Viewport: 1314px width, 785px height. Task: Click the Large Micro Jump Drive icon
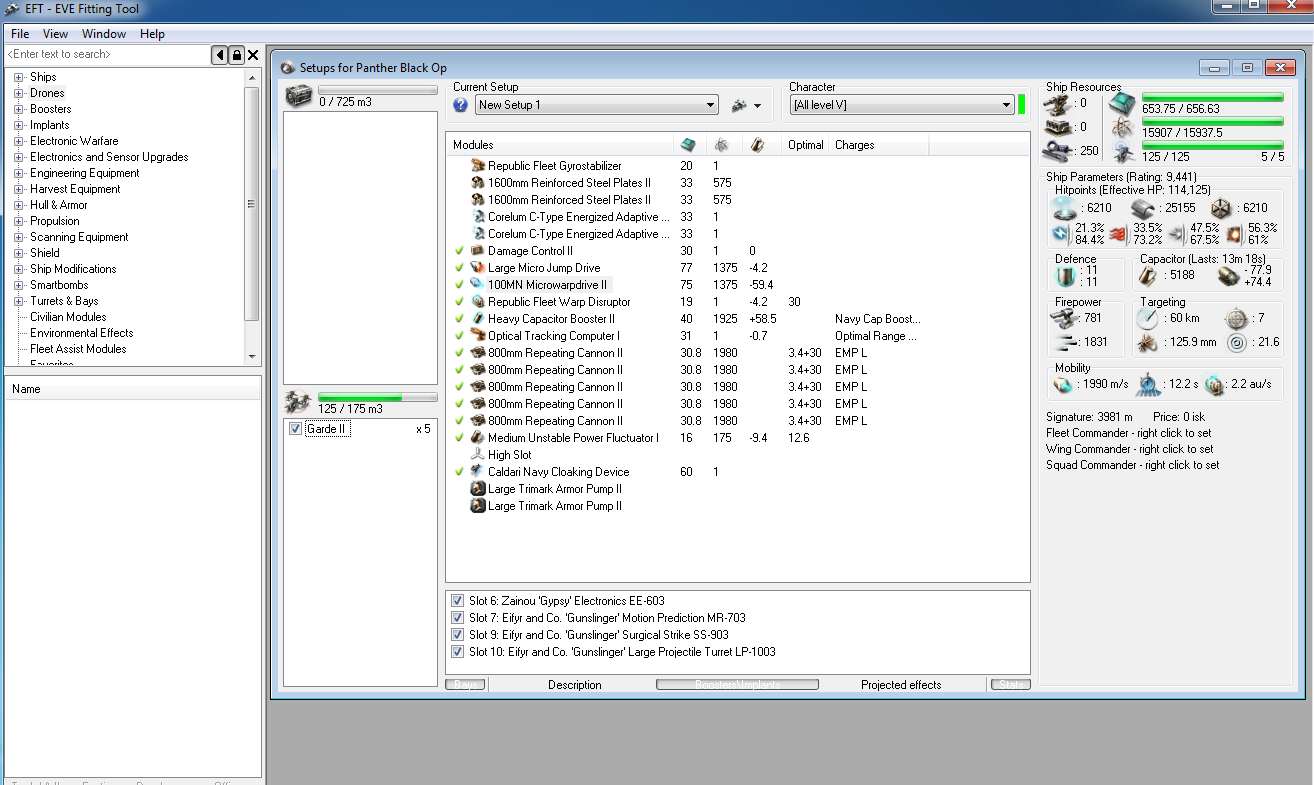pos(478,268)
